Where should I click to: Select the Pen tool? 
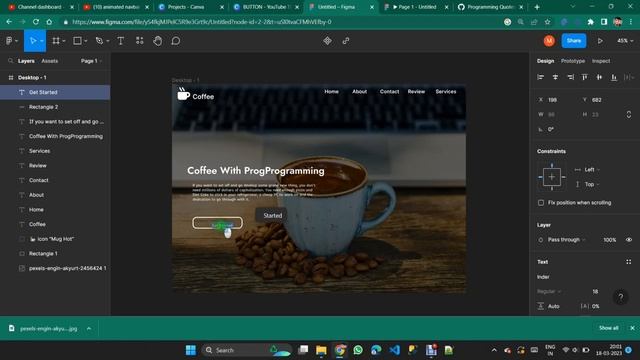[x=99, y=41]
